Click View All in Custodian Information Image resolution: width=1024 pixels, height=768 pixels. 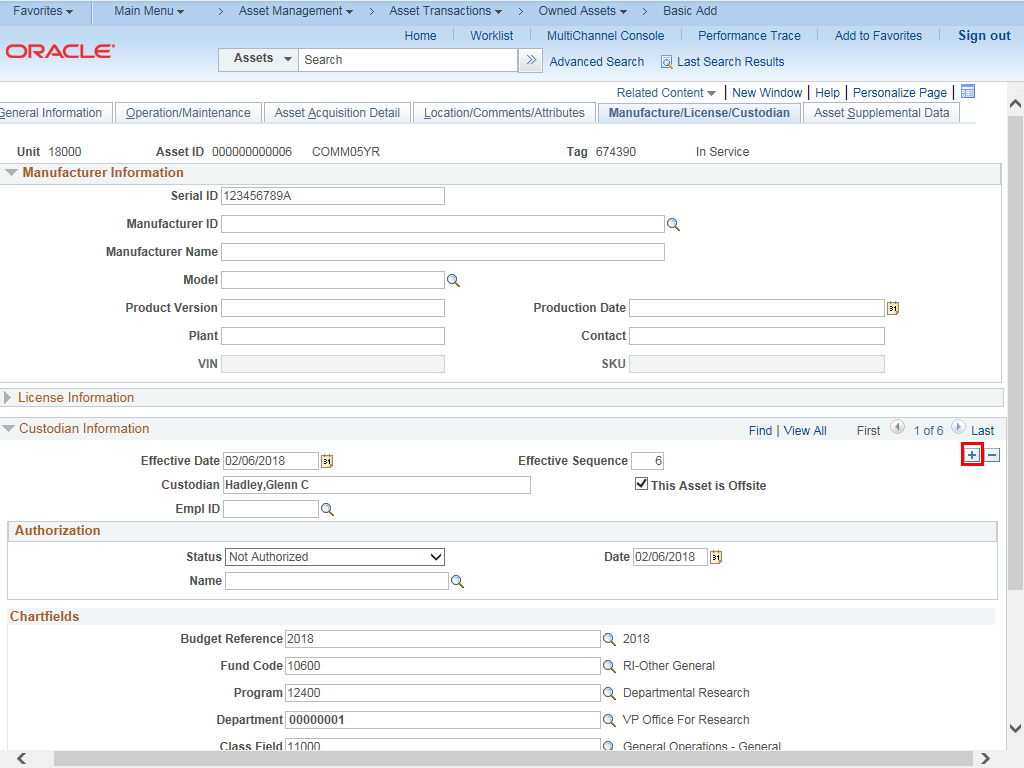point(805,431)
